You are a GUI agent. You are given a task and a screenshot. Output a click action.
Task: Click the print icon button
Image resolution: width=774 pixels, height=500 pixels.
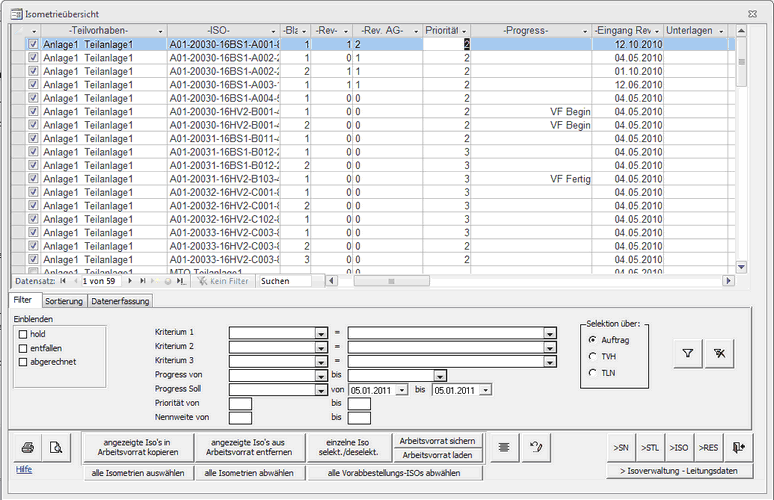pos(28,448)
